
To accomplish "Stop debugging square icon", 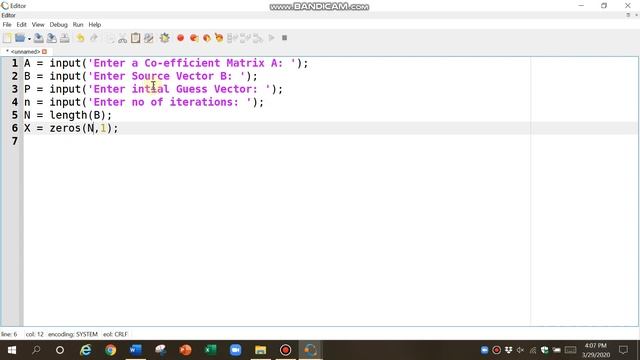I will pyautogui.click(x=284, y=38).
